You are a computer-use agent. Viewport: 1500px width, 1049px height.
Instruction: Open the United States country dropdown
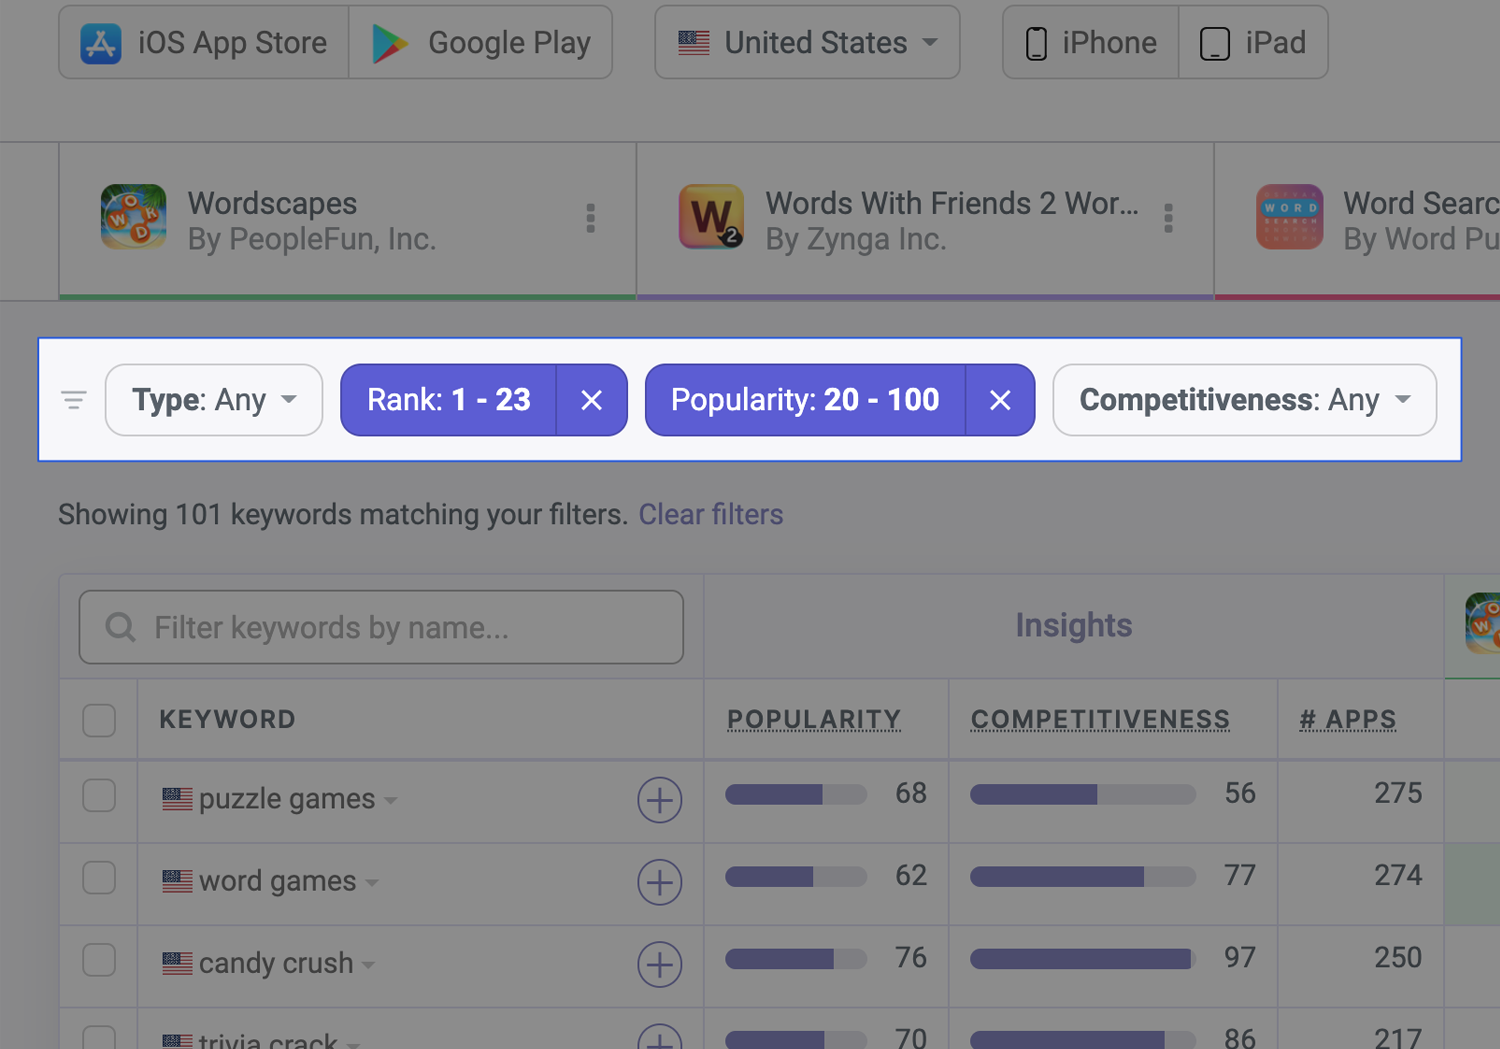808,42
